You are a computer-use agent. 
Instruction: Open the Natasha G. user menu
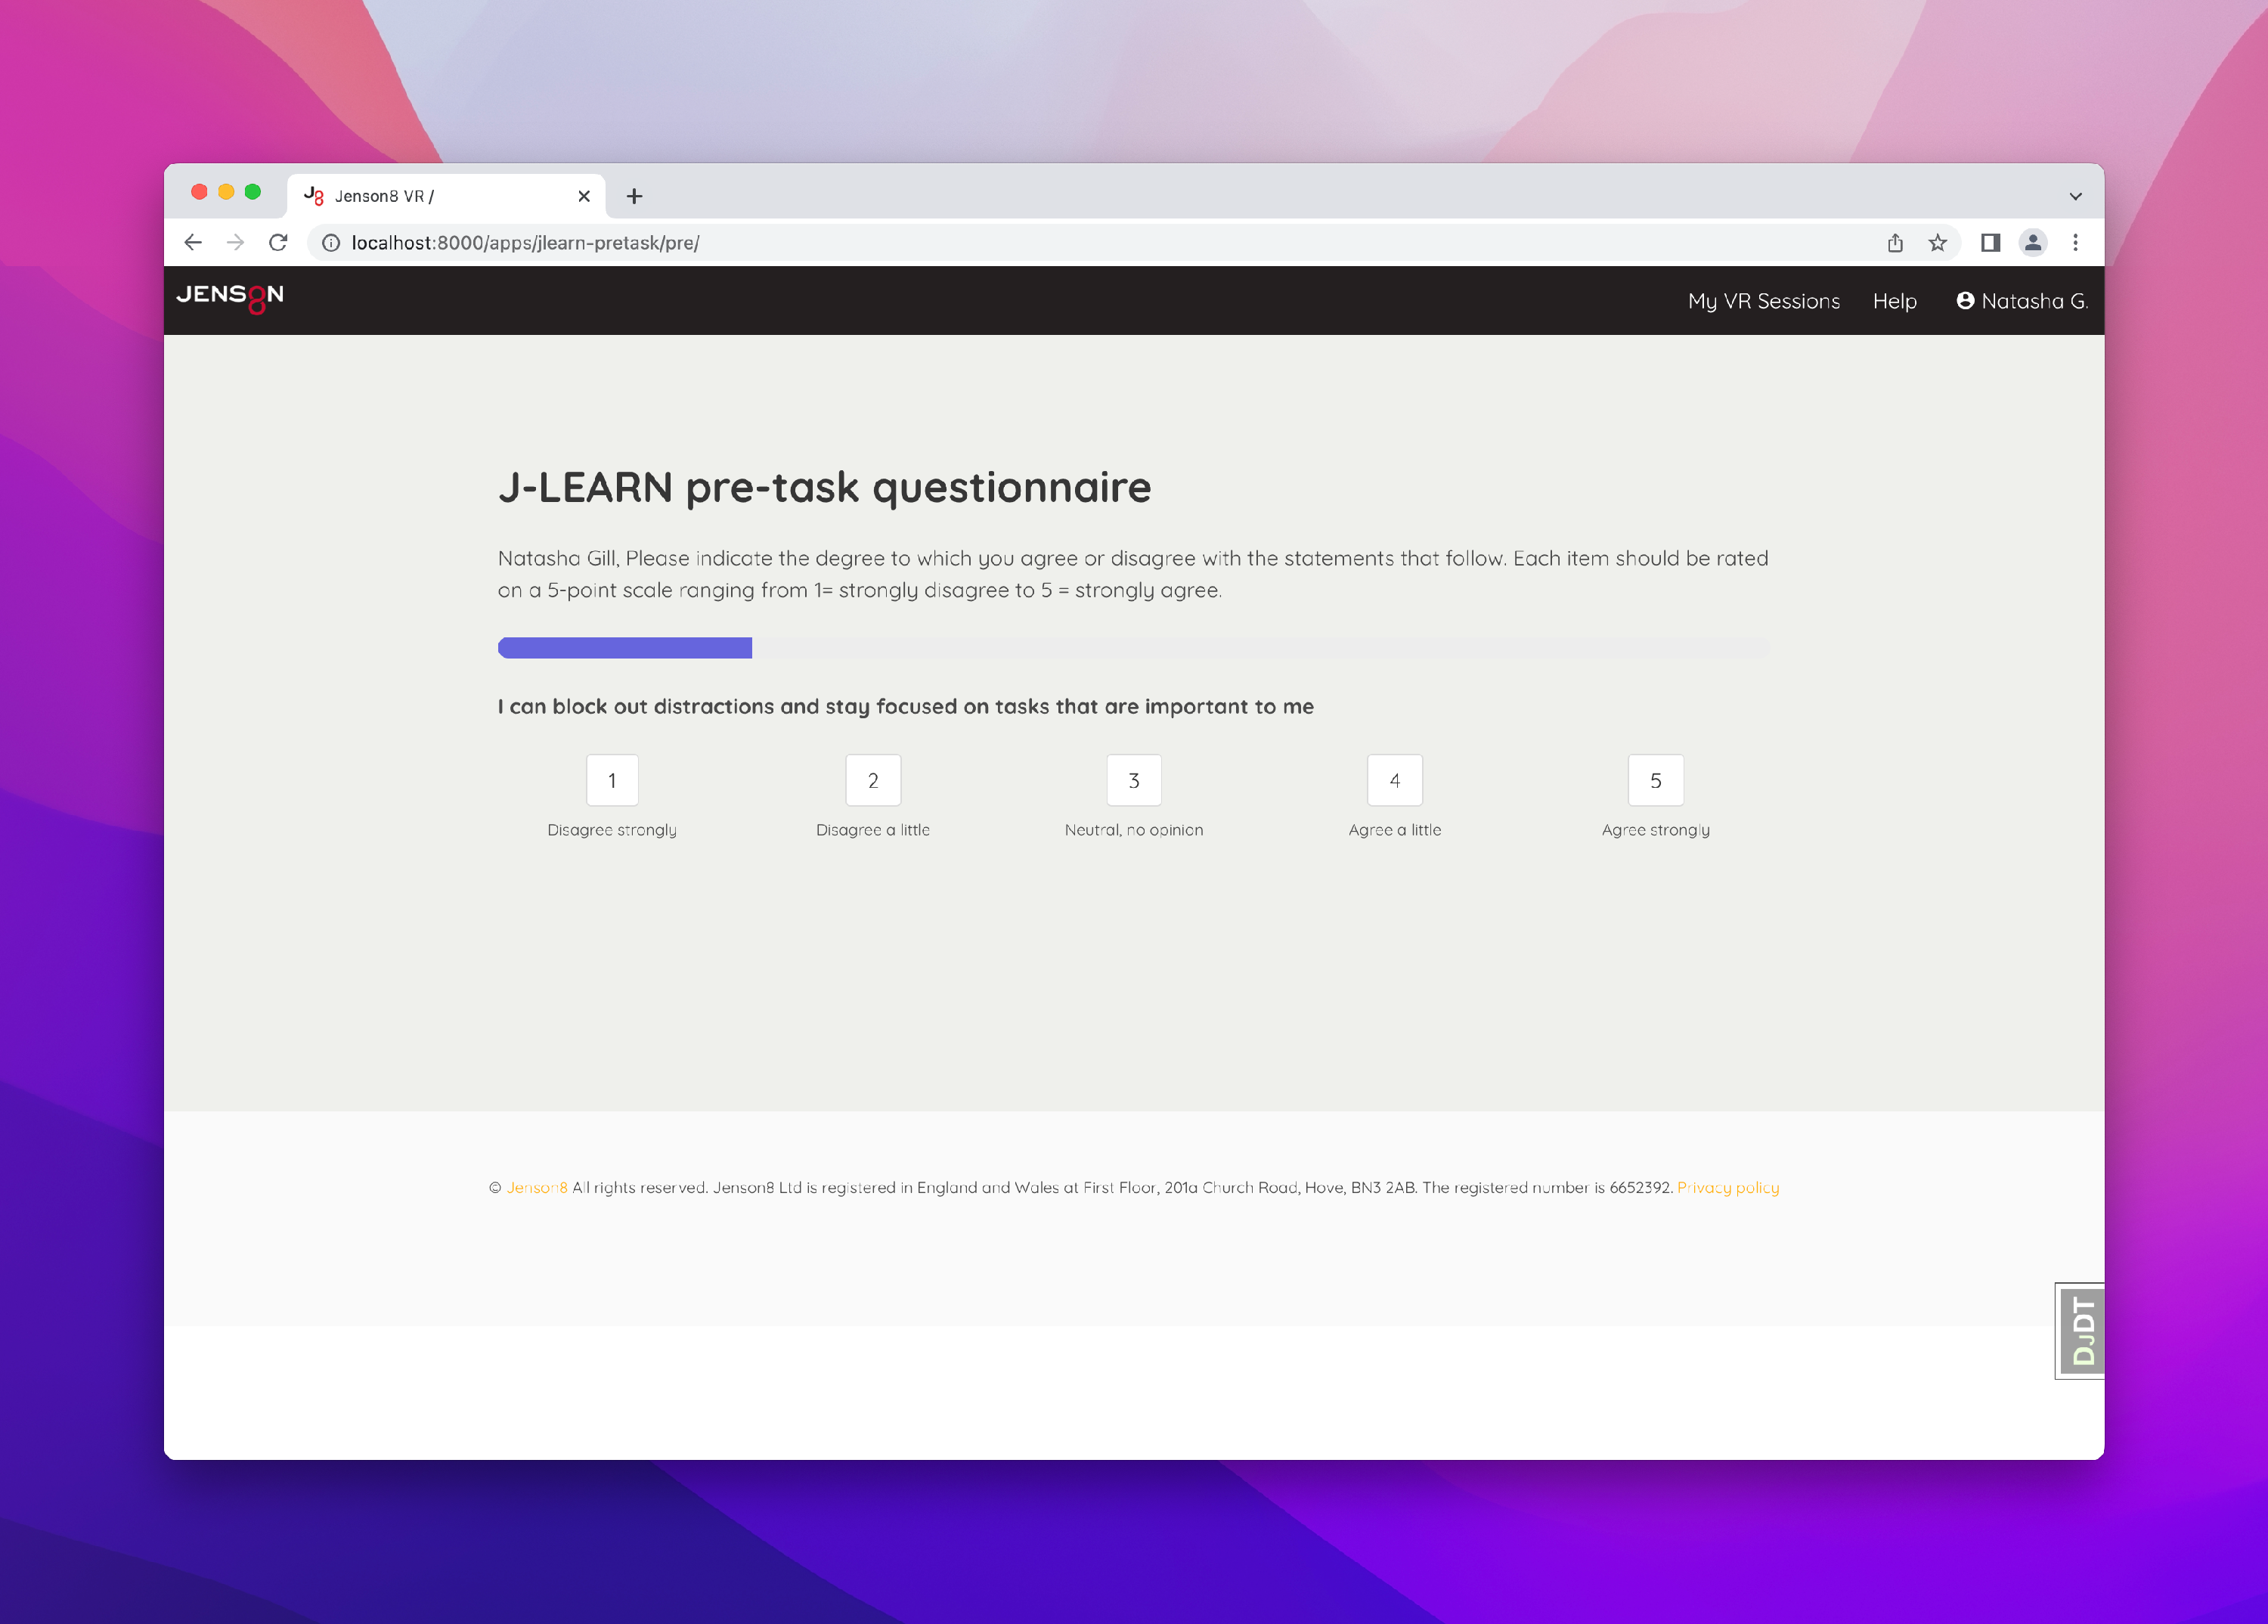pyautogui.click(x=2022, y=301)
